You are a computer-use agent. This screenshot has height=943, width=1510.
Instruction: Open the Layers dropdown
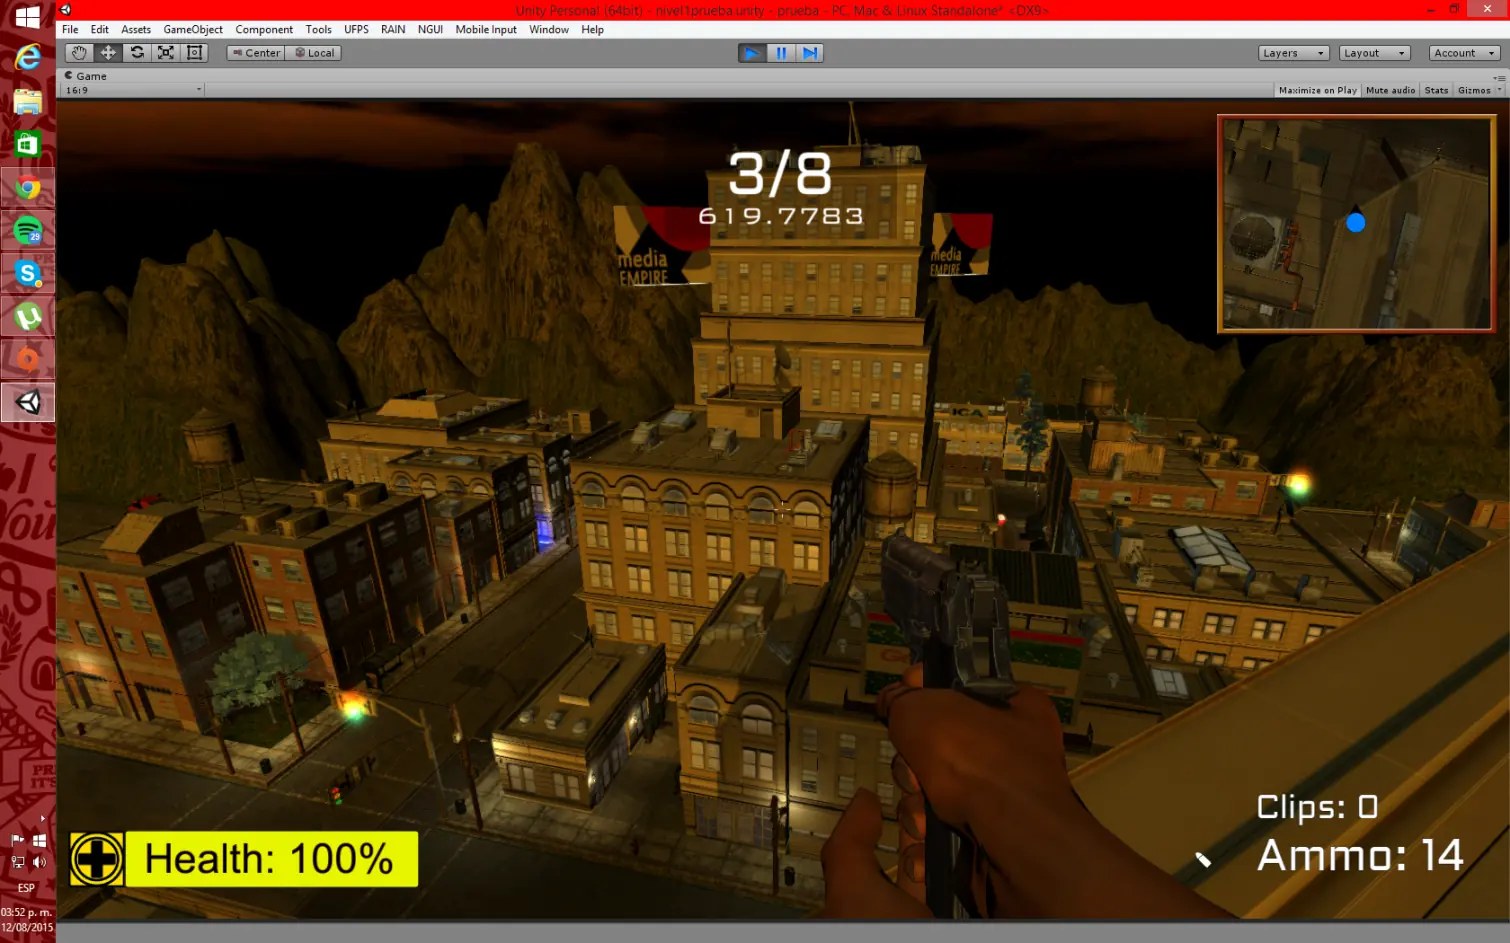pos(1293,53)
